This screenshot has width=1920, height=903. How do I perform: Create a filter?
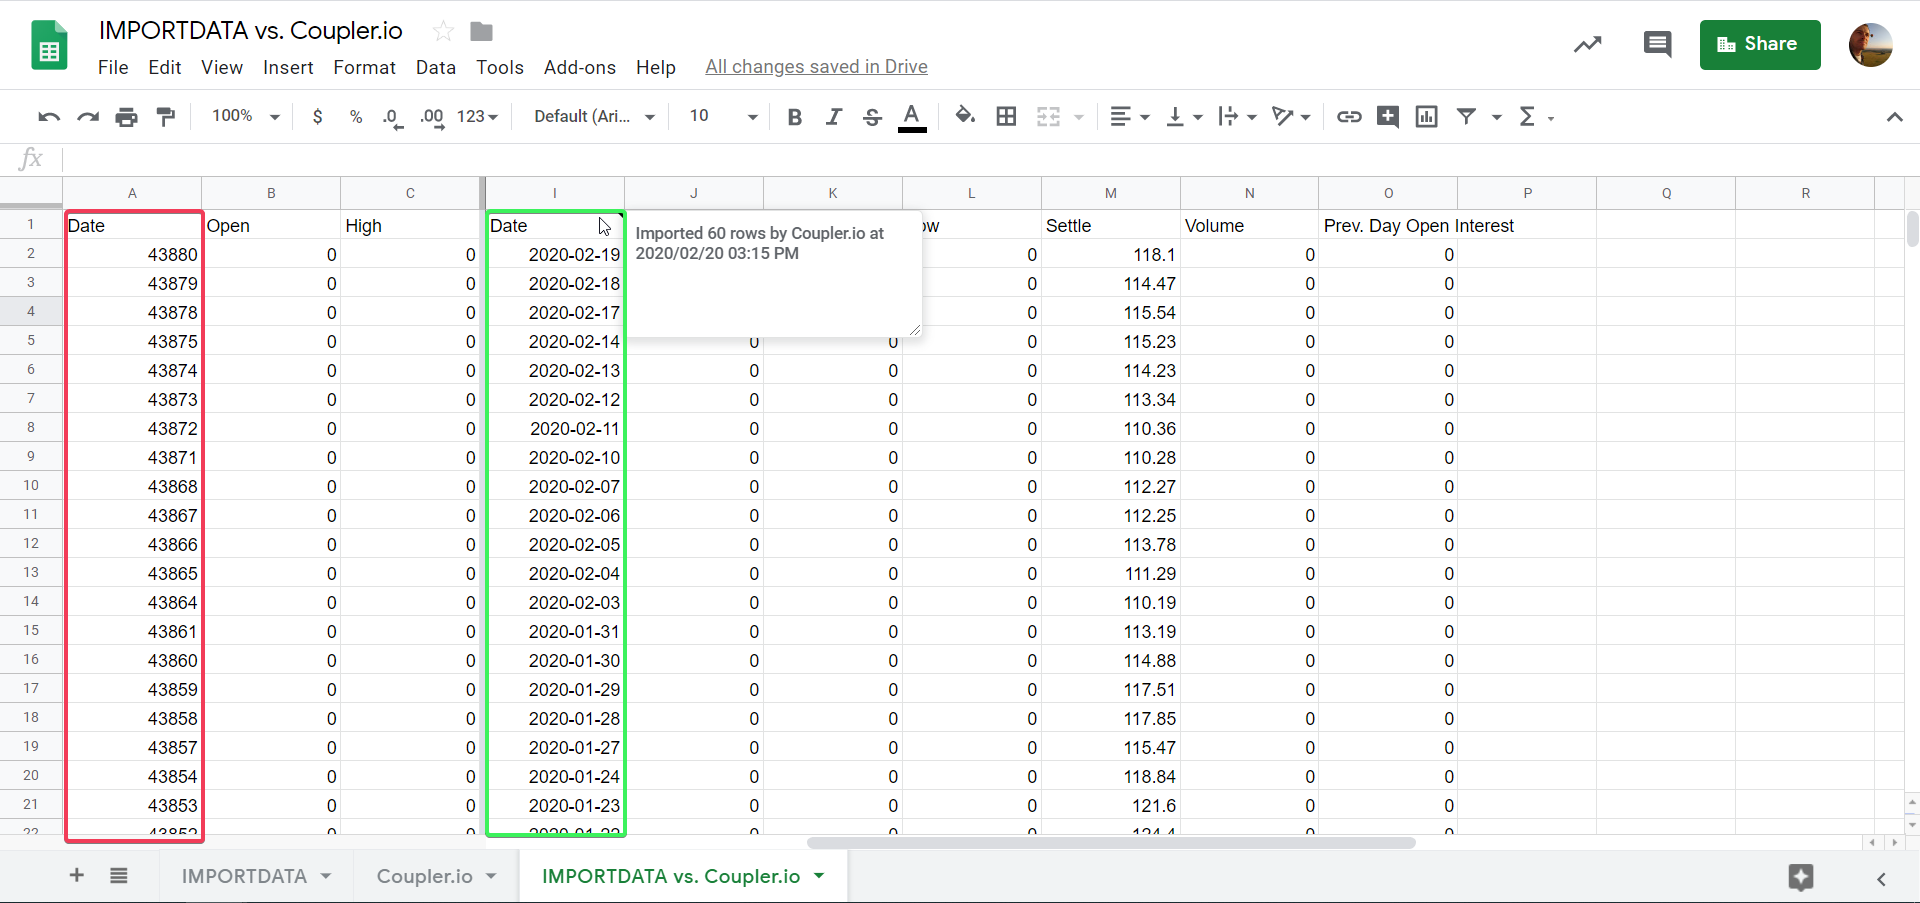click(1466, 117)
